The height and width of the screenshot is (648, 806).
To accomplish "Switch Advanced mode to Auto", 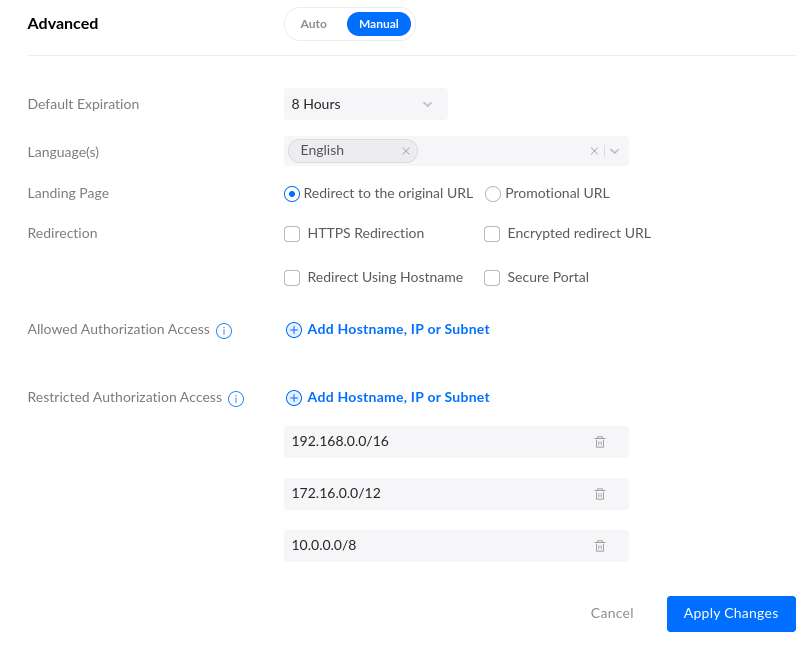I will coord(314,24).
